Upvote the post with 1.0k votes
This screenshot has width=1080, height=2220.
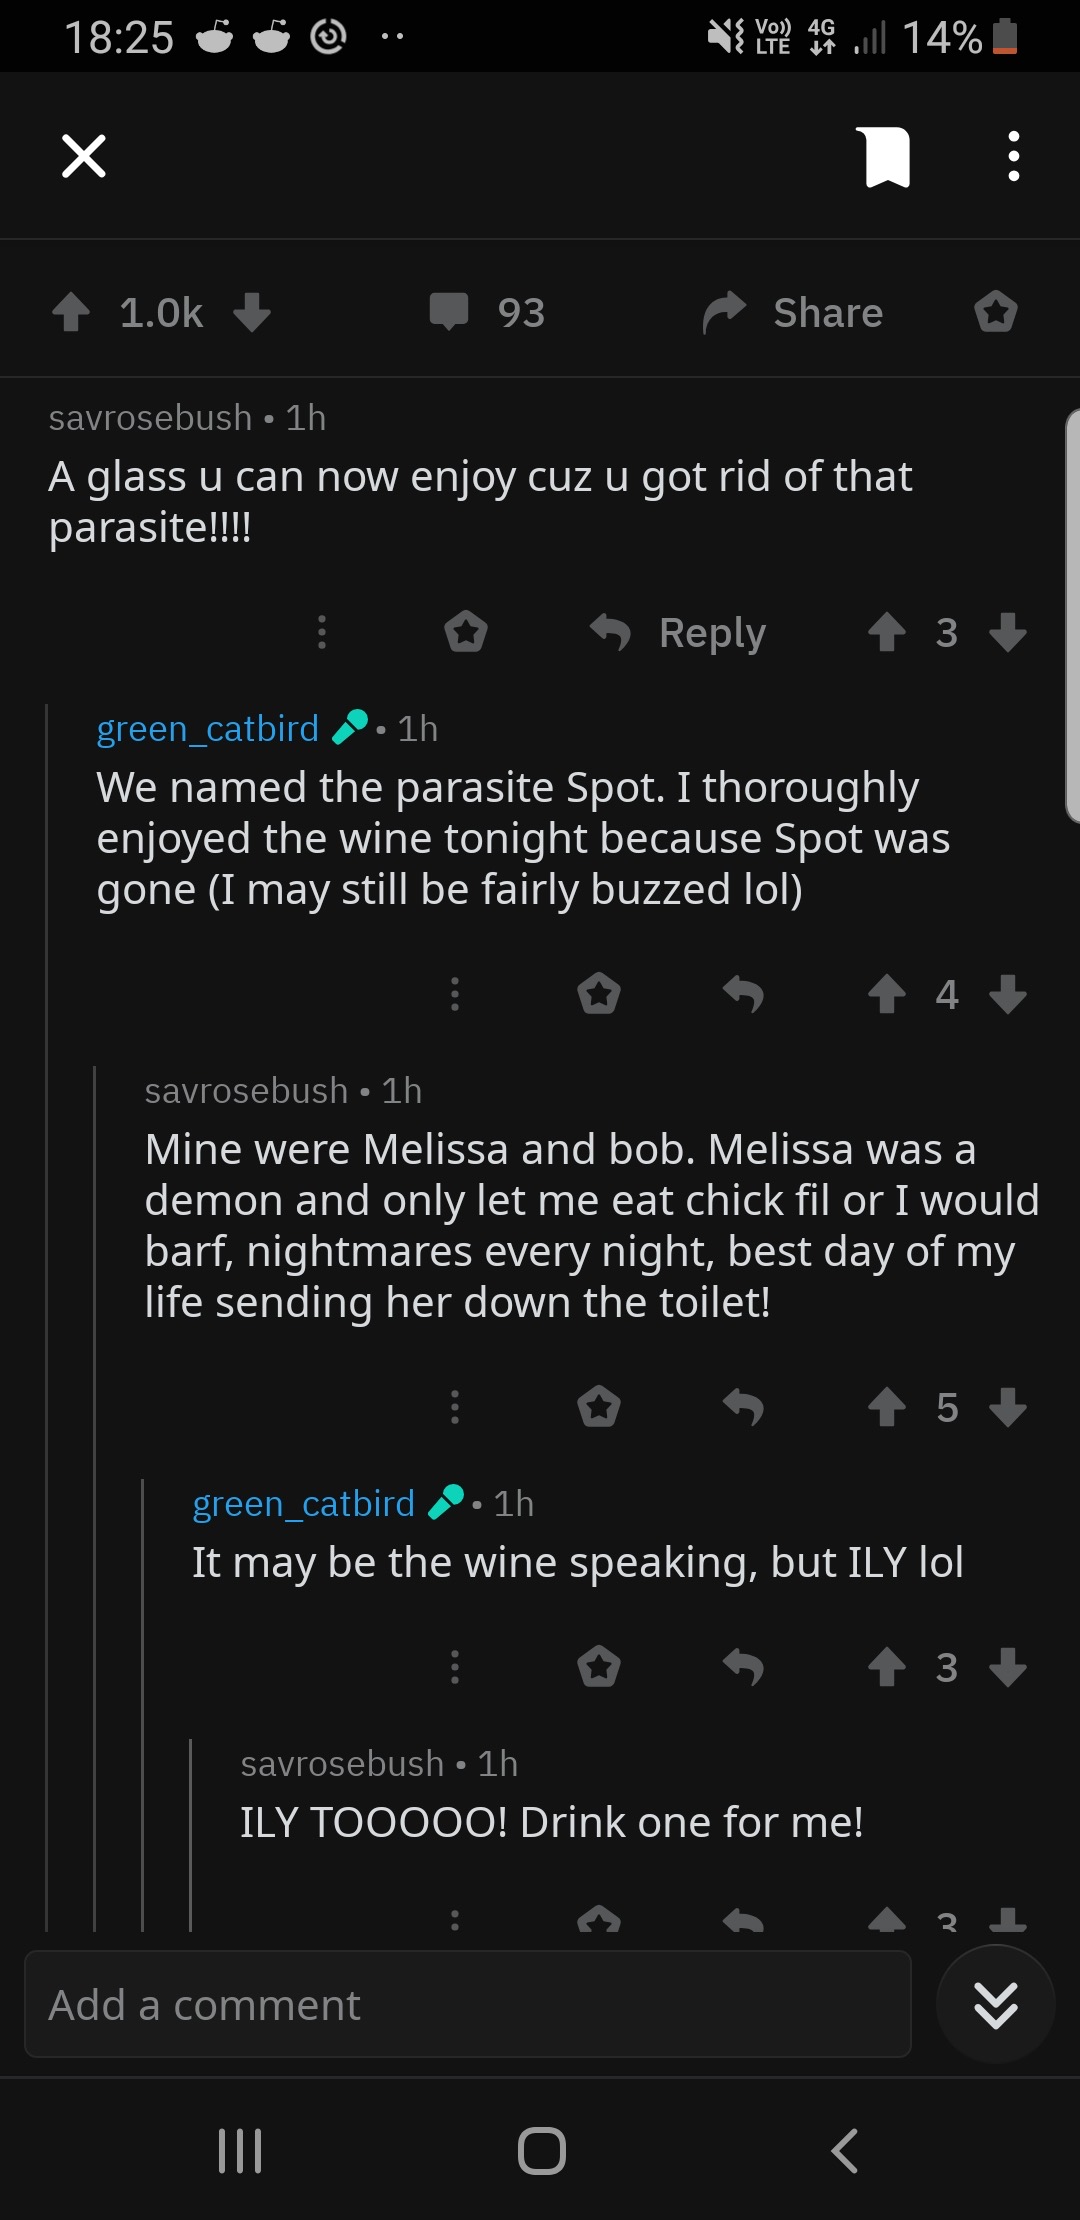coord(71,312)
